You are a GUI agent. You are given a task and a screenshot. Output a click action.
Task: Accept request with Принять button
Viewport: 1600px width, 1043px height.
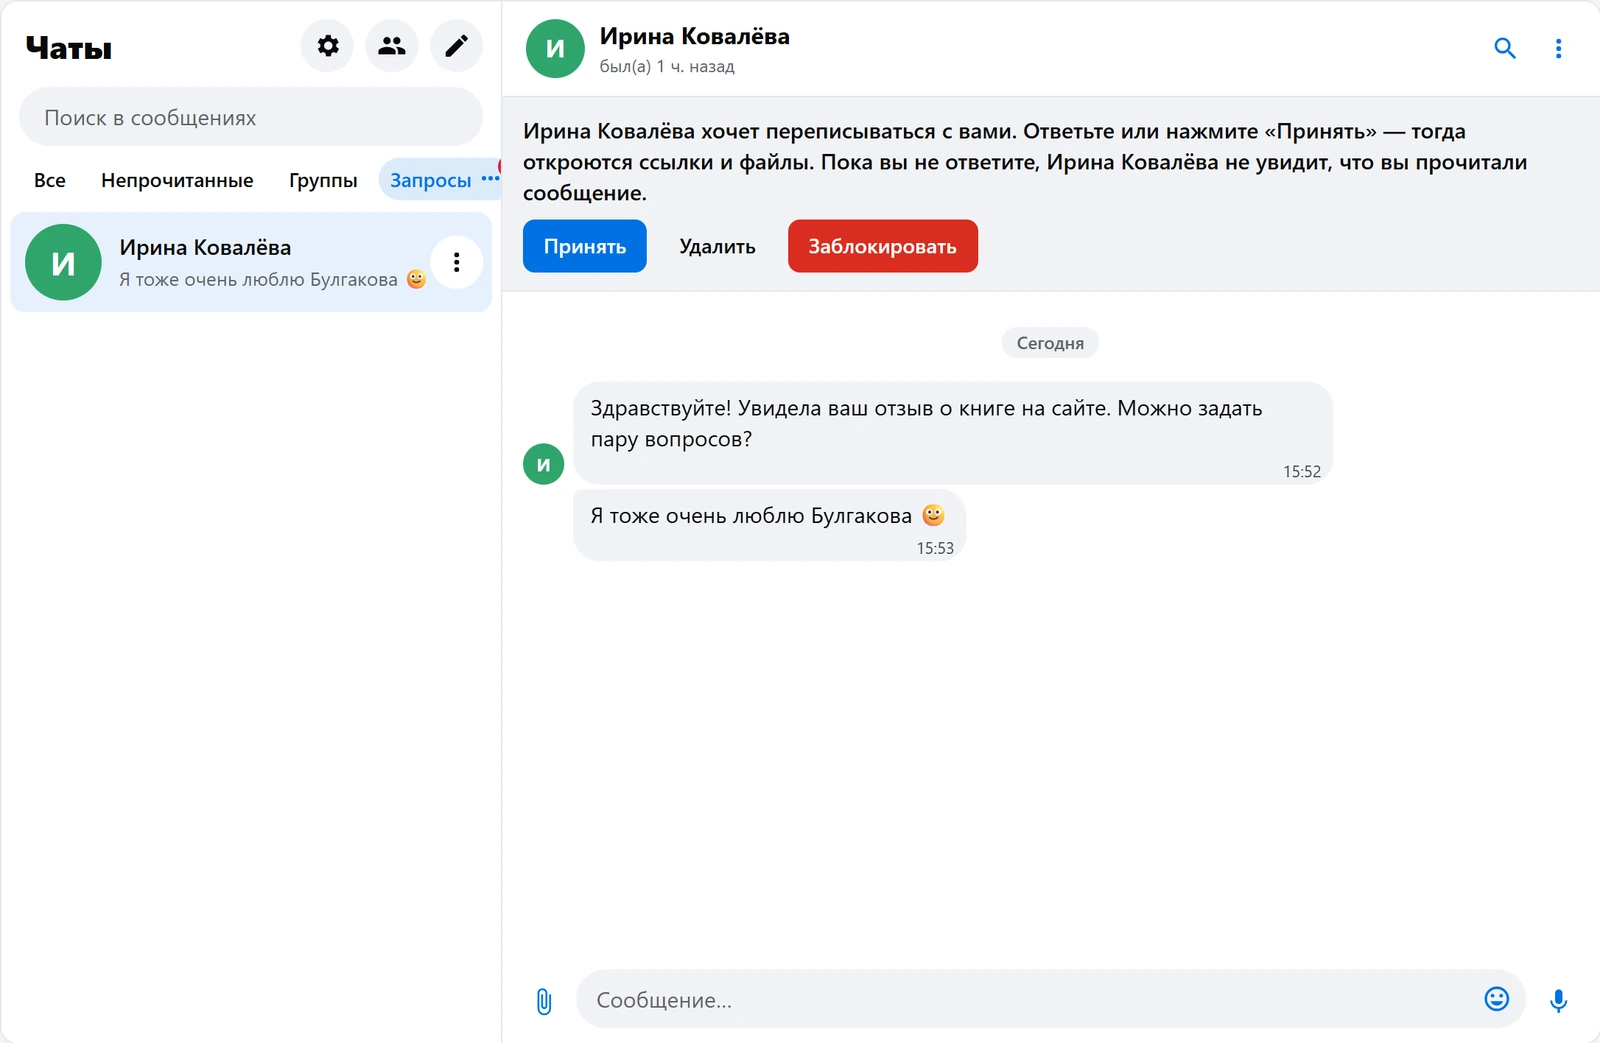coord(585,246)
